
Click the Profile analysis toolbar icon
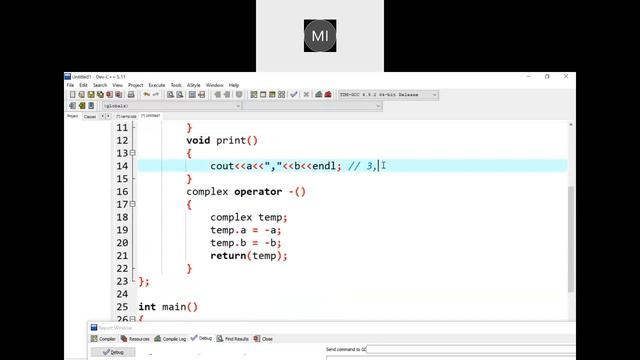coord(319,95)
